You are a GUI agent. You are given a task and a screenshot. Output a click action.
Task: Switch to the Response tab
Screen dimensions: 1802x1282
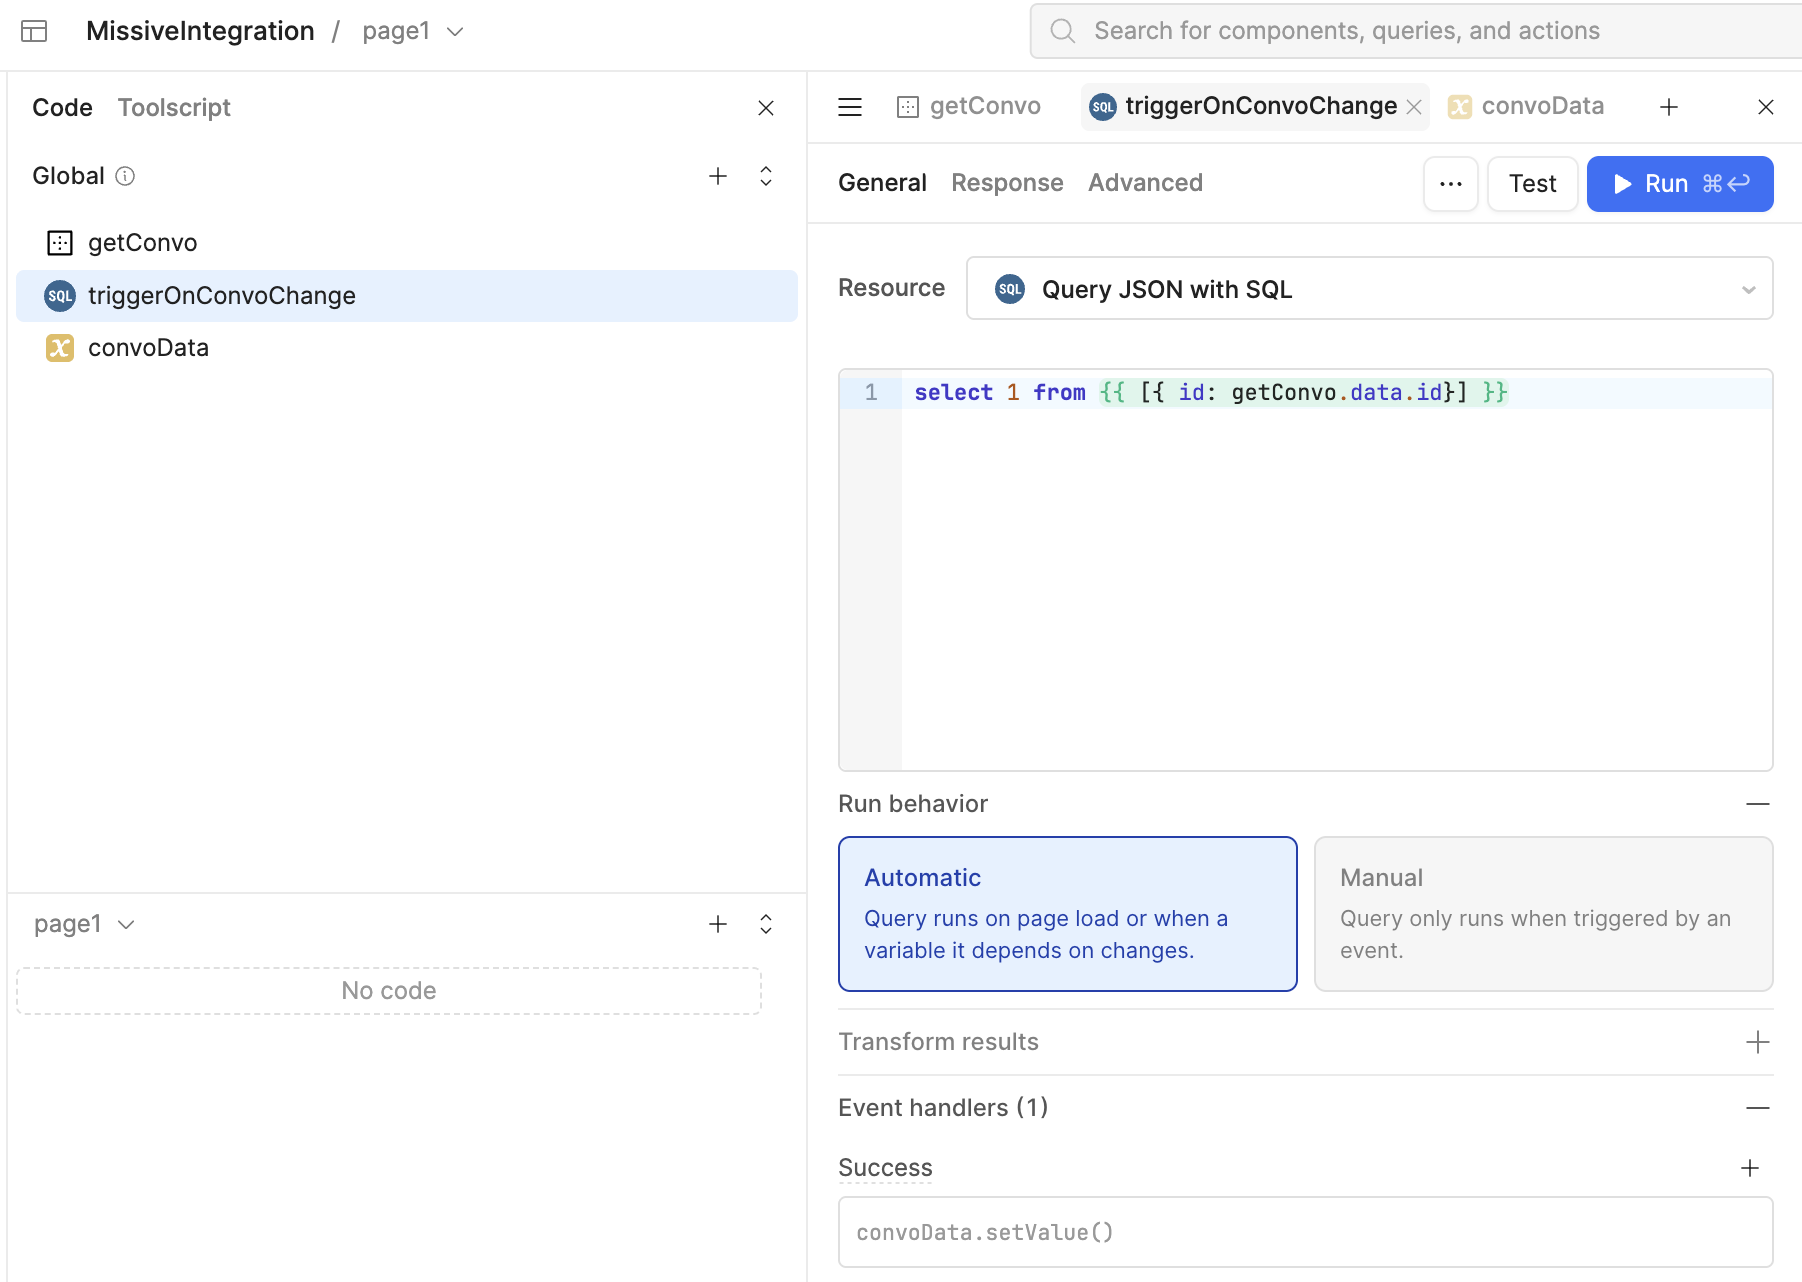click(x=1007, y=183)
